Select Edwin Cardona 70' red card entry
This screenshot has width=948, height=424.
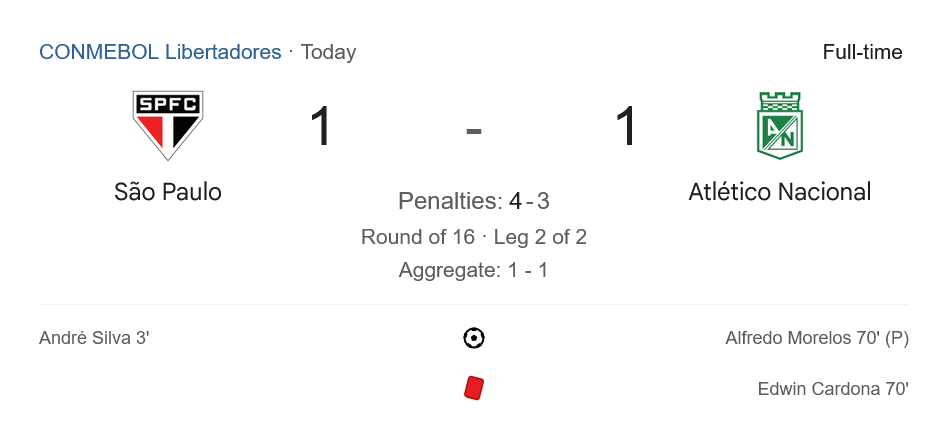click(832, 389)
